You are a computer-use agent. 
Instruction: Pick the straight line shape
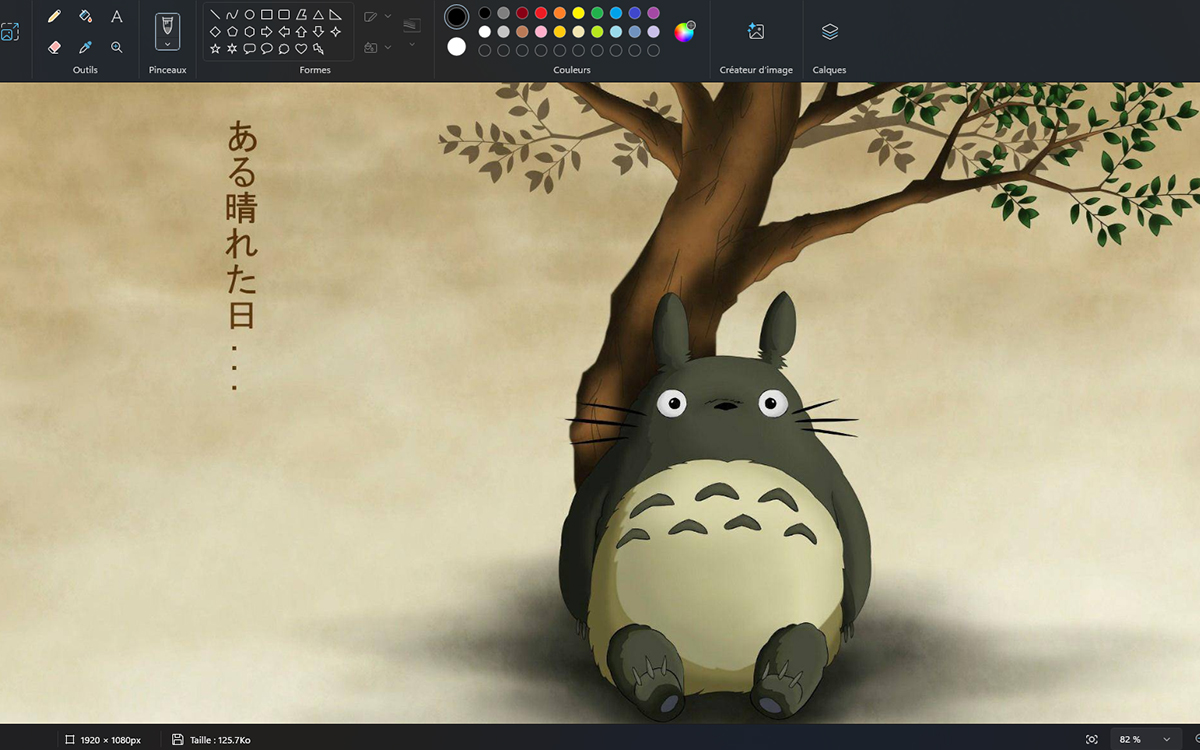[x=215, y=15]
